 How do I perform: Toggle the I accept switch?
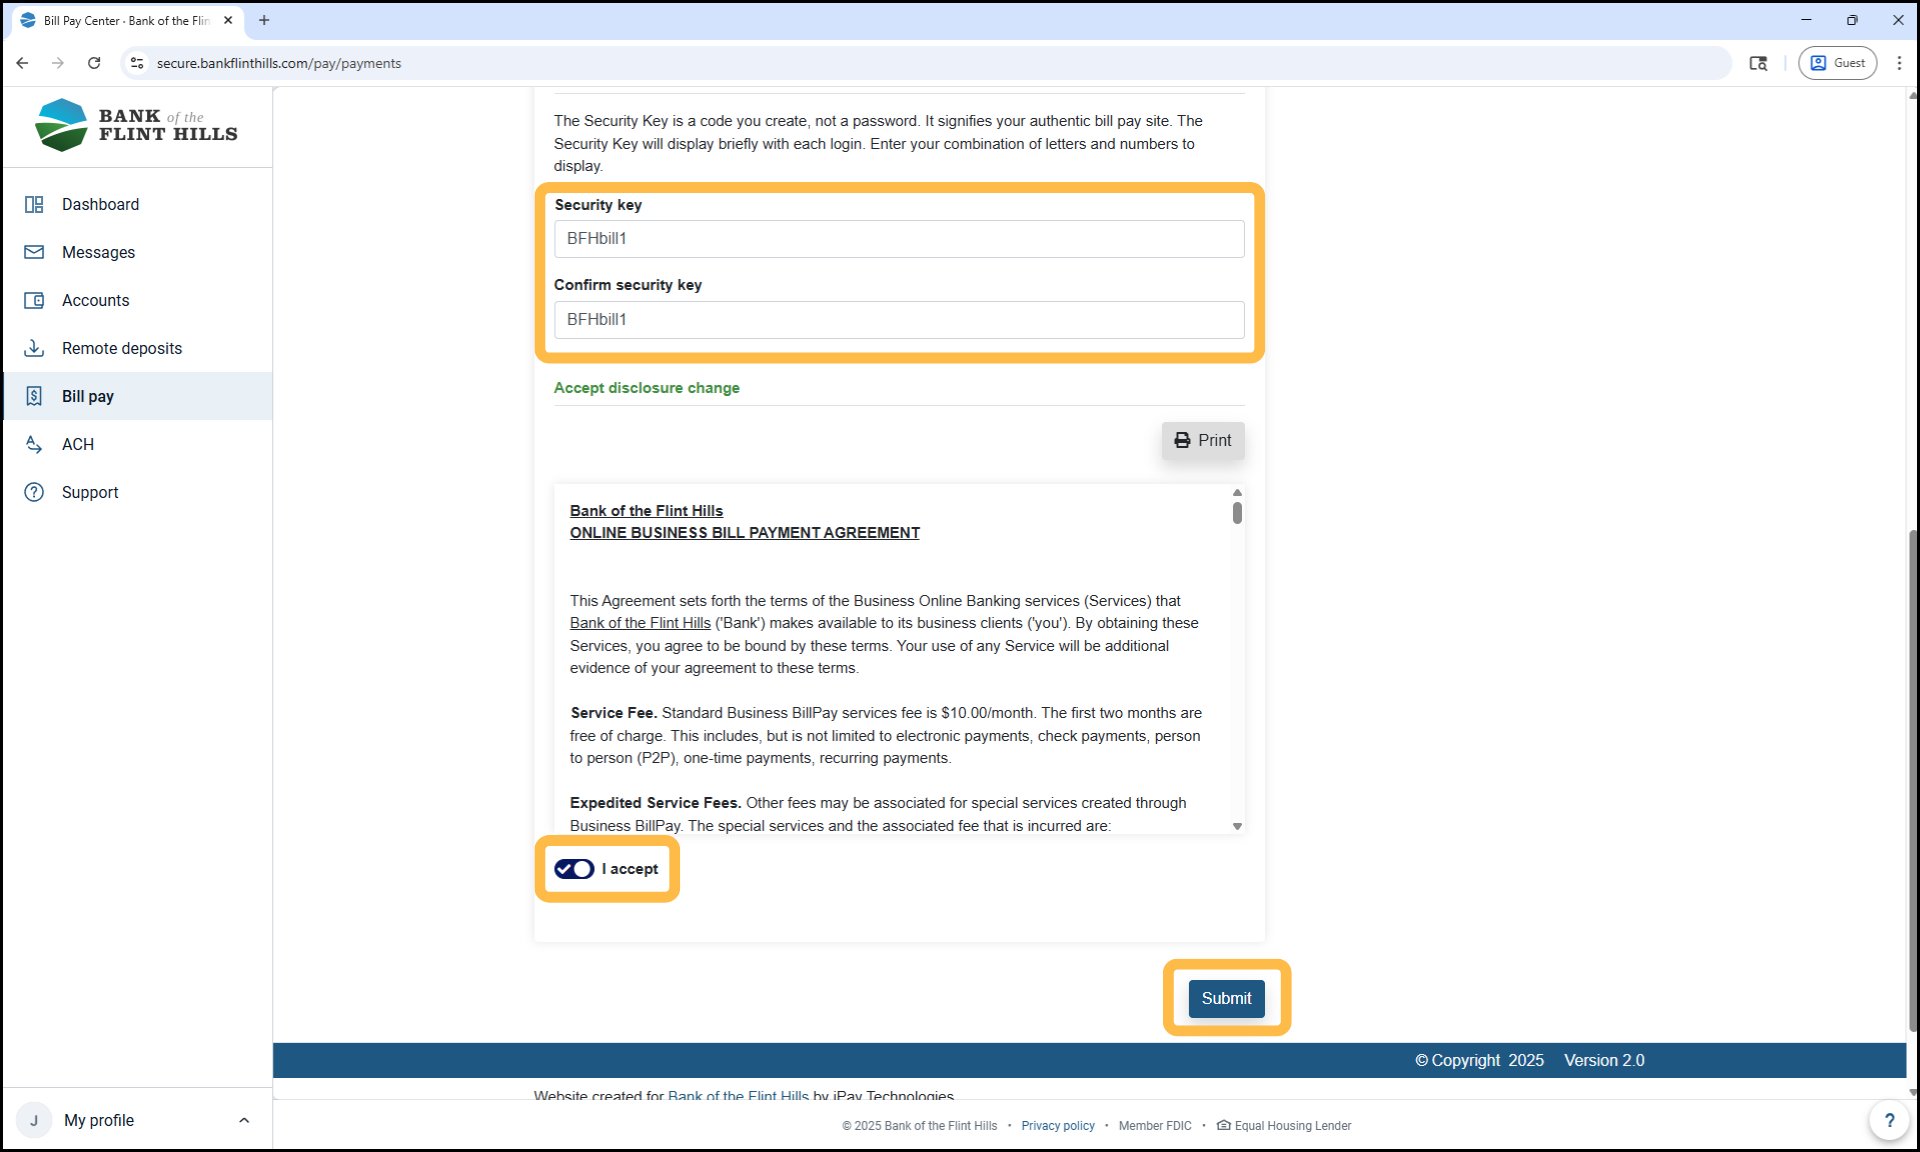coord(574,869)
